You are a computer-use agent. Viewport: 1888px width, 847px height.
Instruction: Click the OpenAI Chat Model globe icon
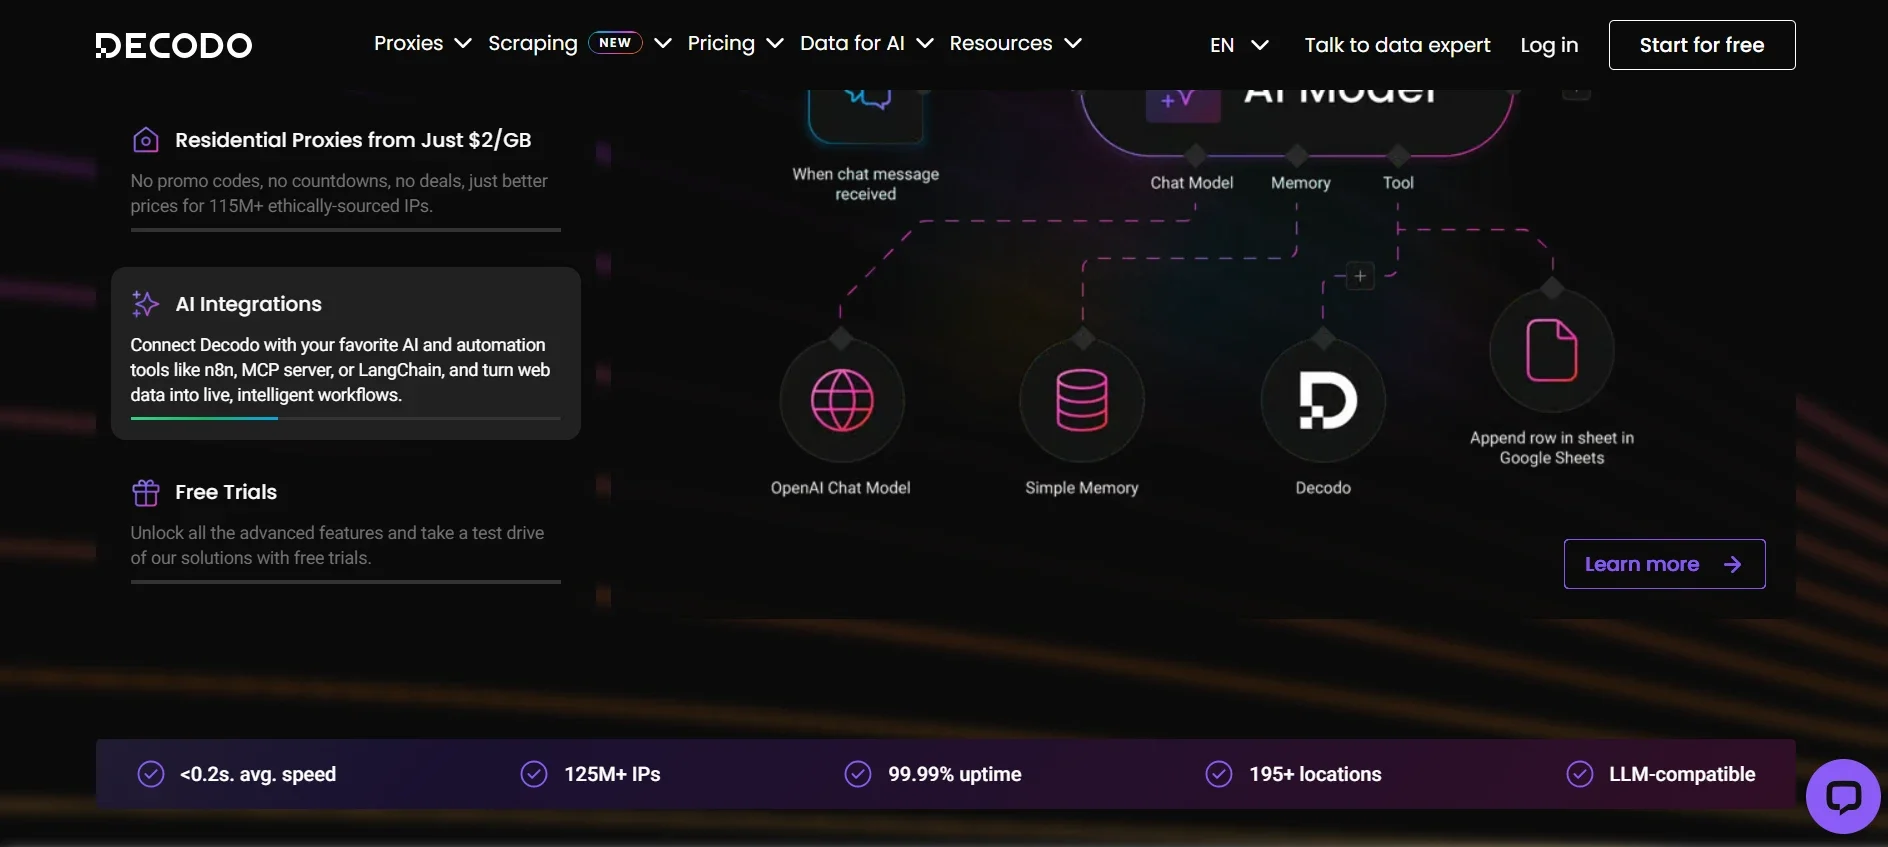(x=842, y=400)
